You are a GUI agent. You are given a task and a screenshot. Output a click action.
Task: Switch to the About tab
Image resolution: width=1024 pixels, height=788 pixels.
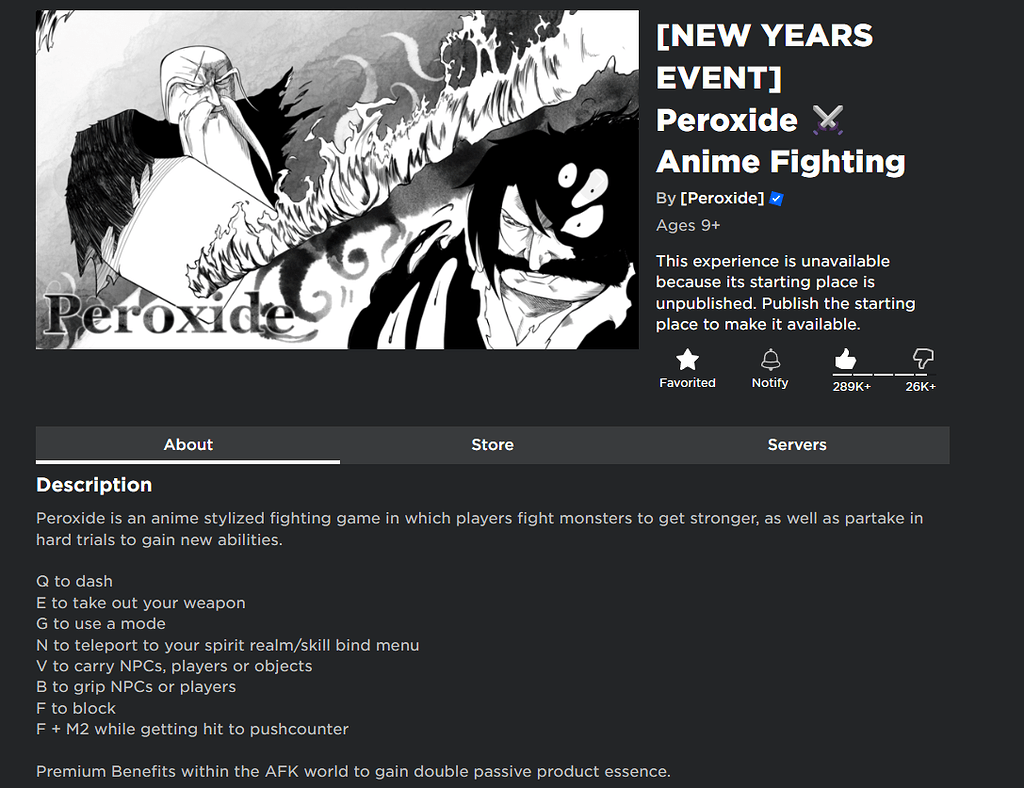pos(188,445)
